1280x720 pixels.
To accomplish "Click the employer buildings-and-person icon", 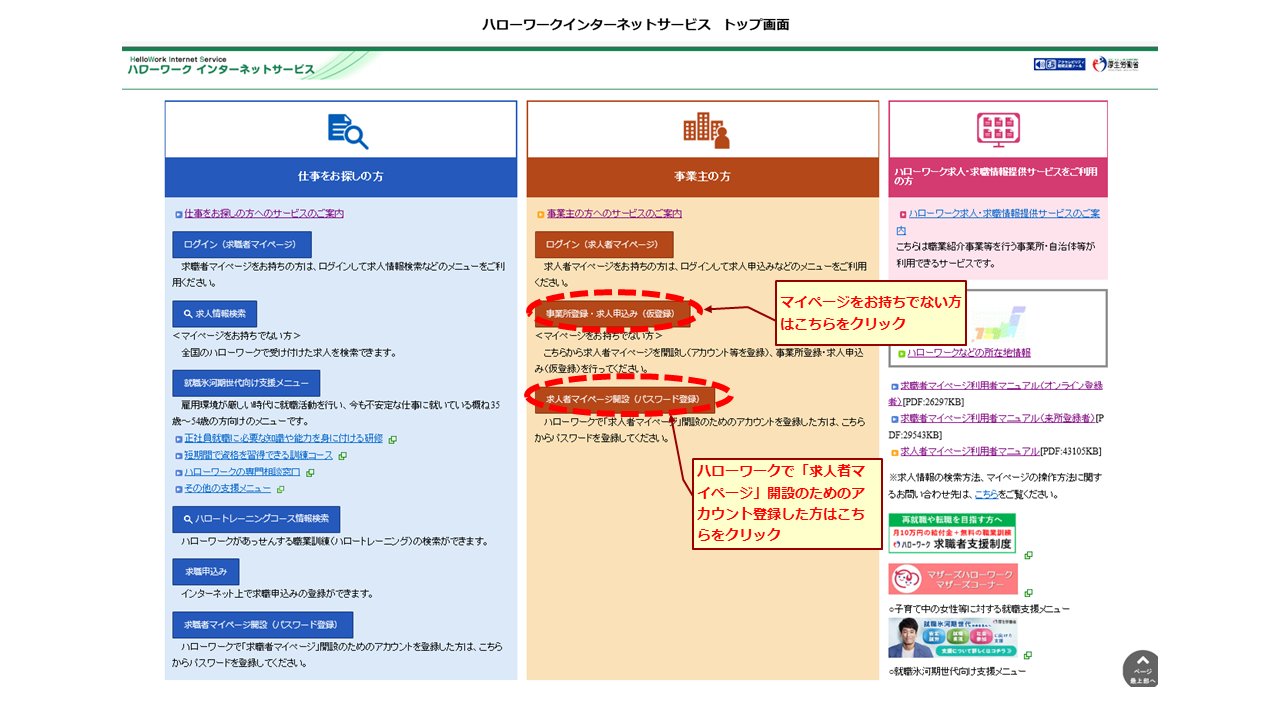I will click(x=706, y=130).
